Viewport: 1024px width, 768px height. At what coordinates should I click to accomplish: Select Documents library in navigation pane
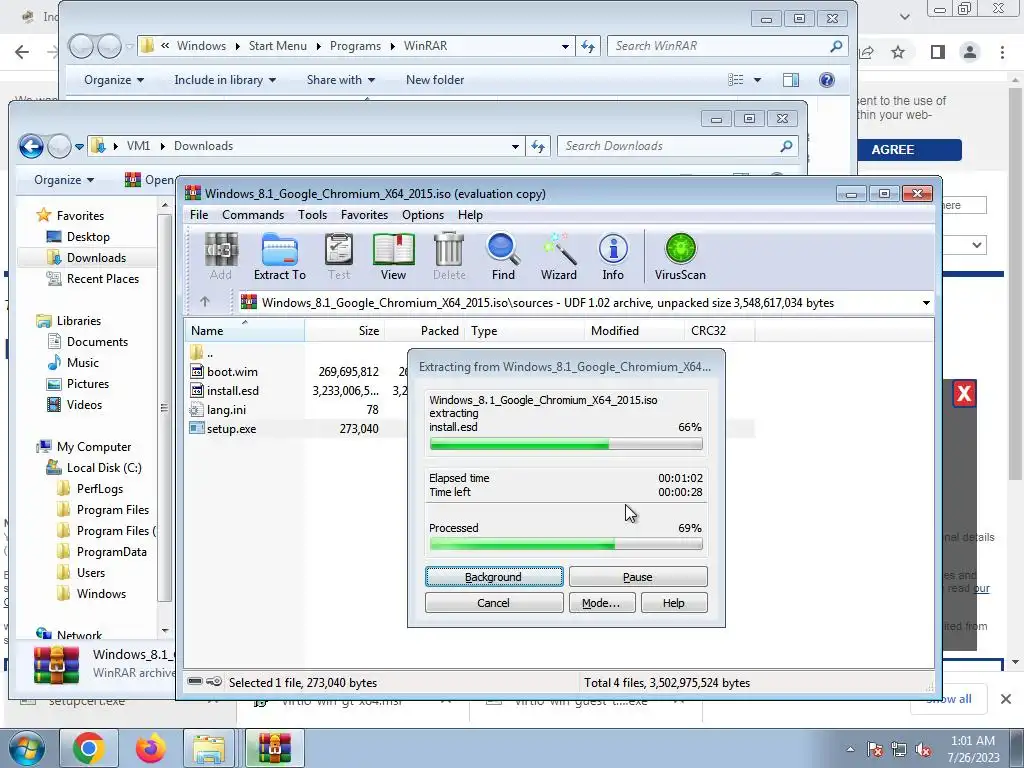(x=97, y=342)
